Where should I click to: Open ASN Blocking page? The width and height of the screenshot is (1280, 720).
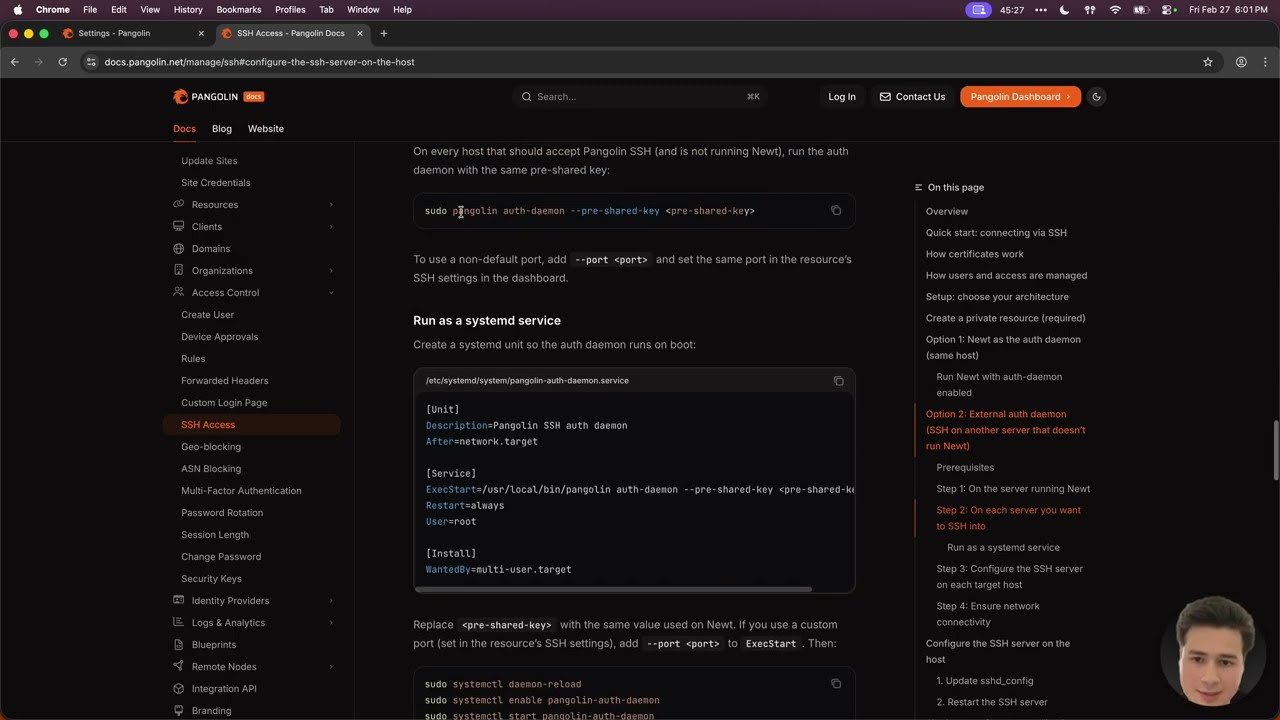(211, 469)
